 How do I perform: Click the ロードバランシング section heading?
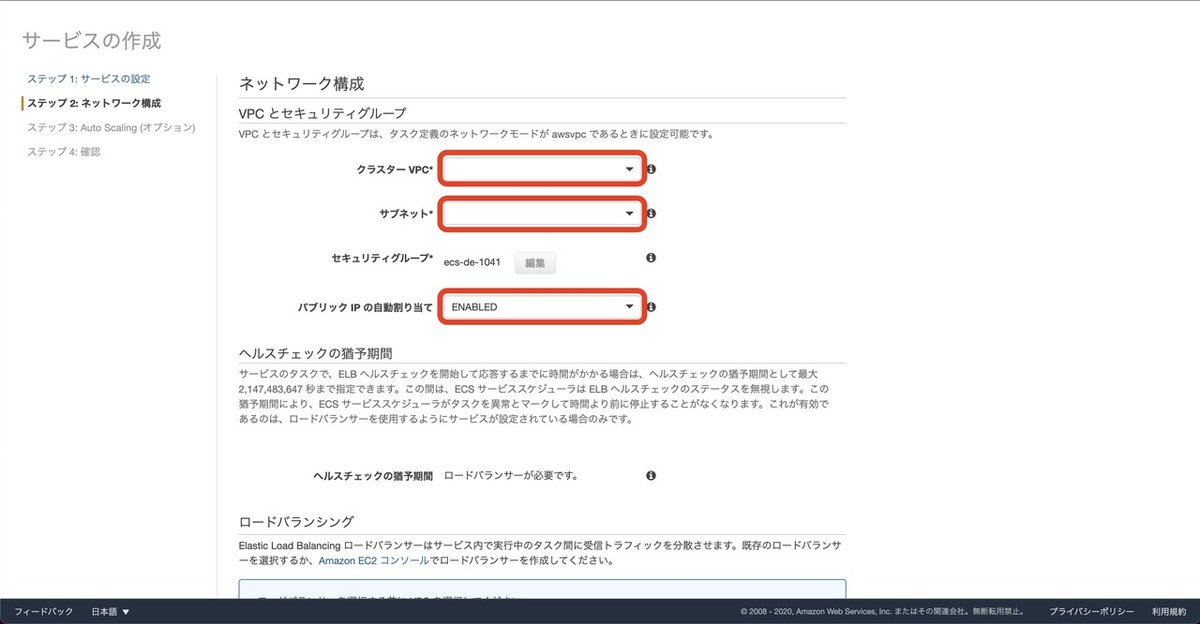[296, 522]
